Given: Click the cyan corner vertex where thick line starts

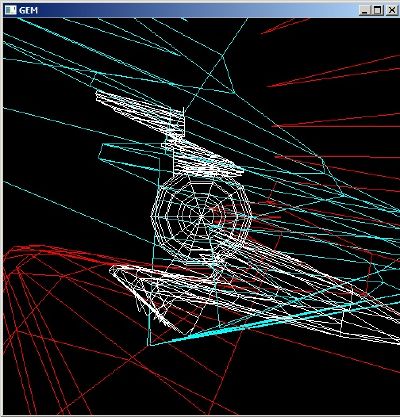Looking at the screenshot, I should pyautogui.click(x=150, y=345).
